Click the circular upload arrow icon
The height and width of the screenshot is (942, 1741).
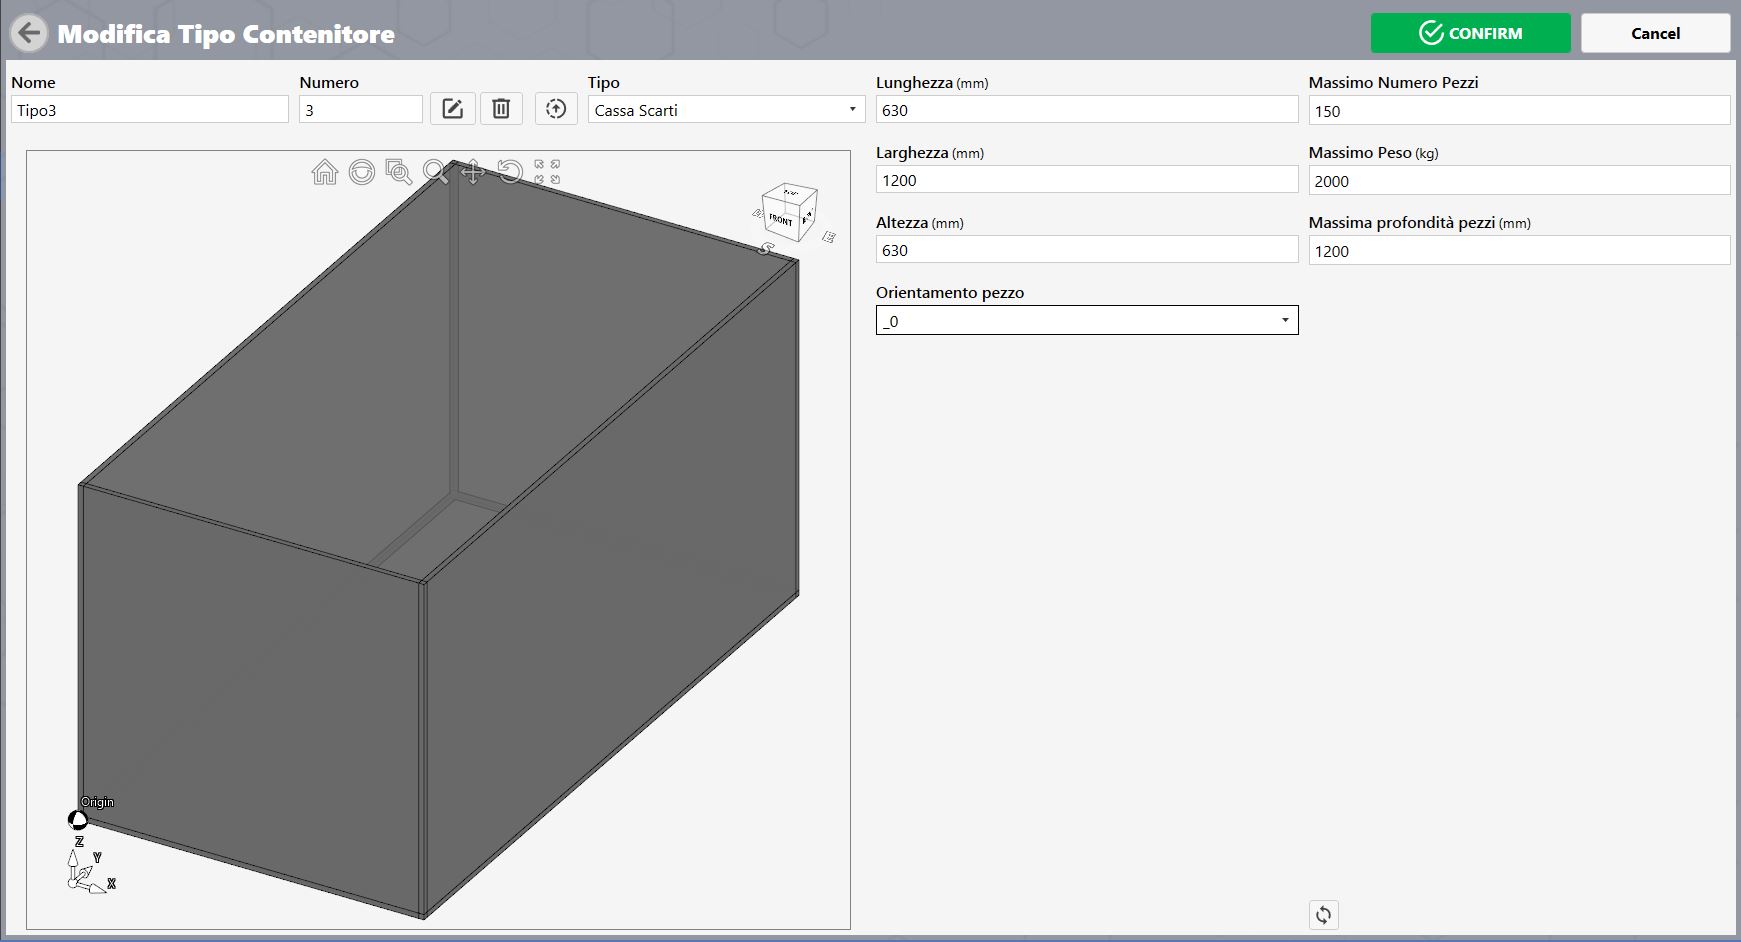click(x=556, y=109)
